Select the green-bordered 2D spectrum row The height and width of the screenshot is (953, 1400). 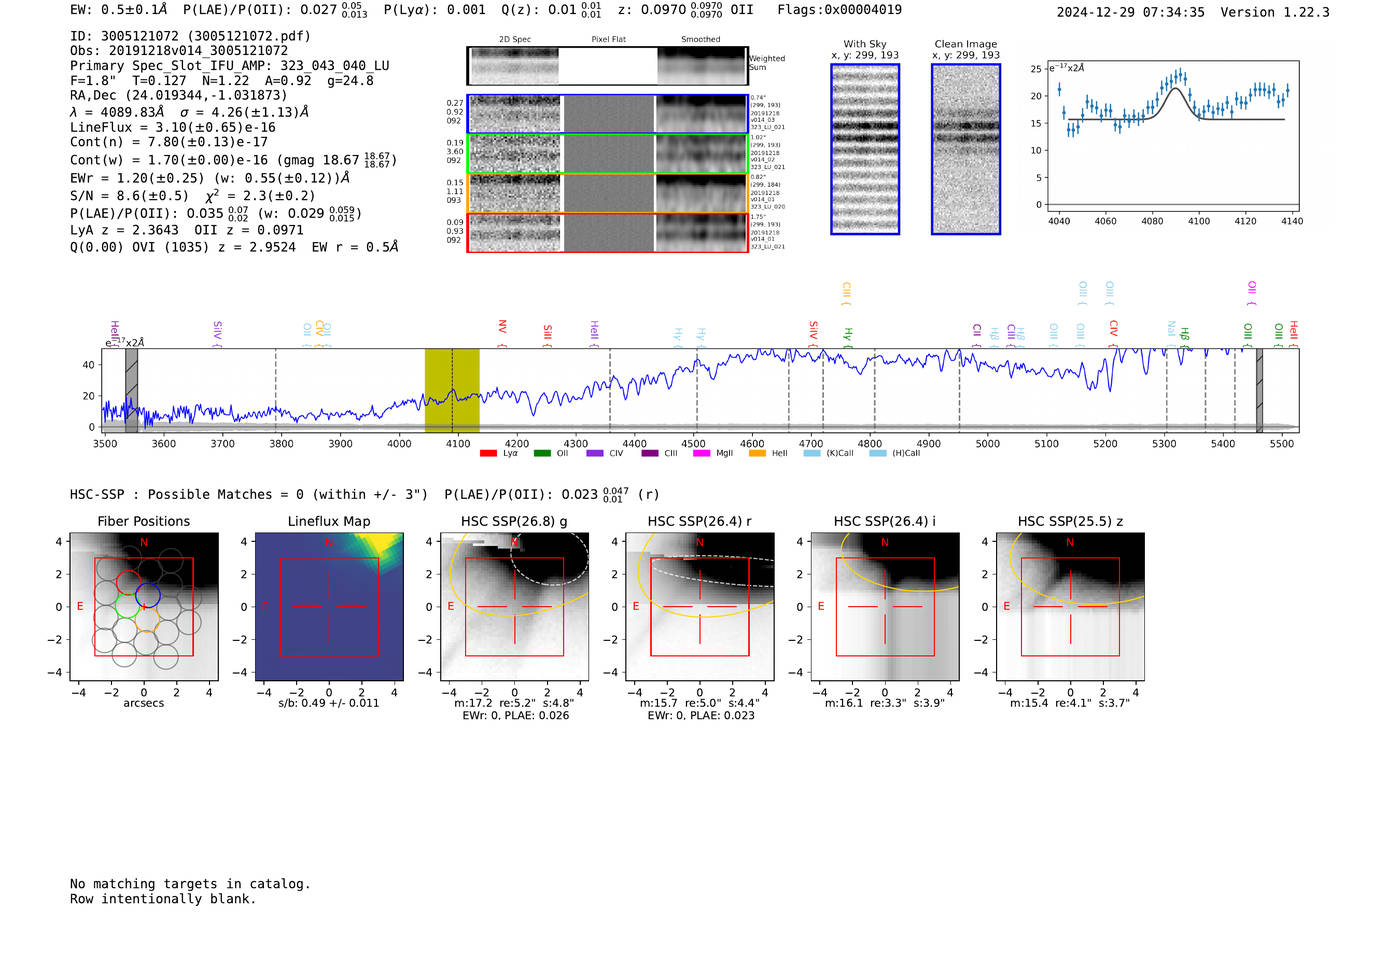[608, 154]
